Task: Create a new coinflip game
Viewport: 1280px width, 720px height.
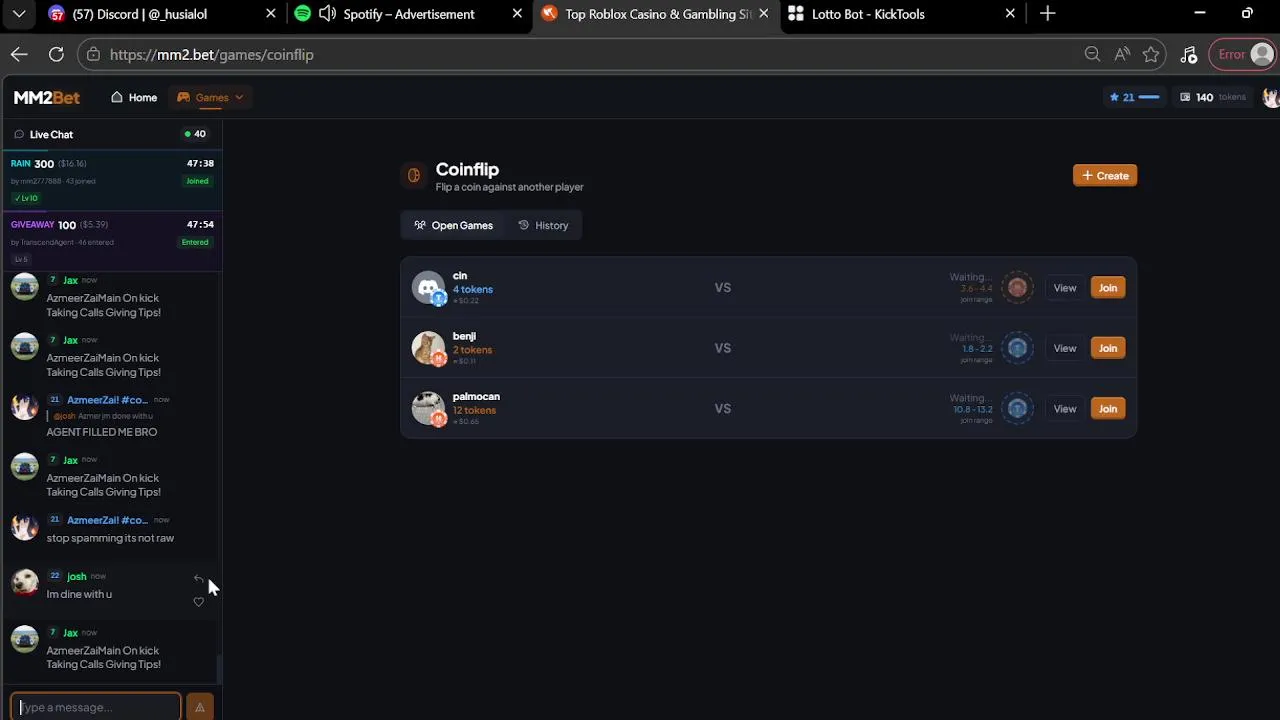Action: pos(1105,175)
